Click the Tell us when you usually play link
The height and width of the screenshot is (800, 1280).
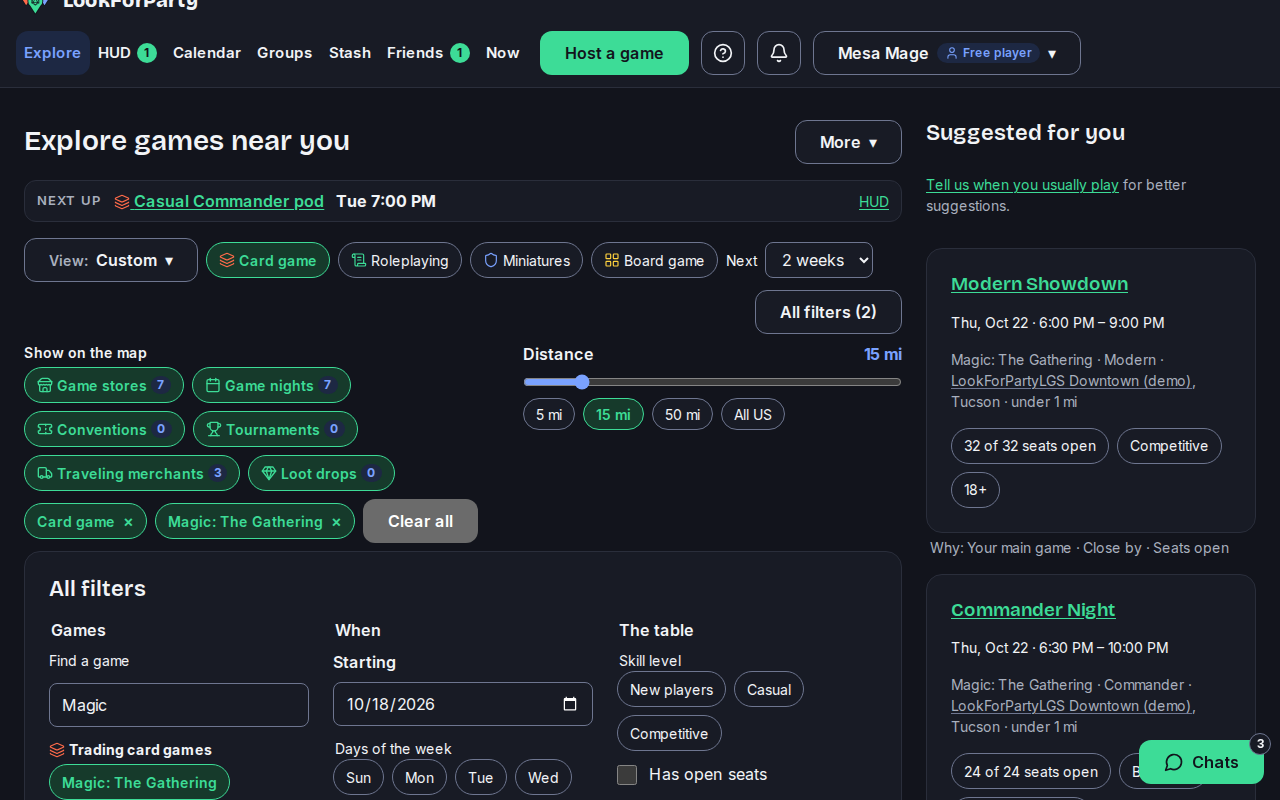[1022, 185]
